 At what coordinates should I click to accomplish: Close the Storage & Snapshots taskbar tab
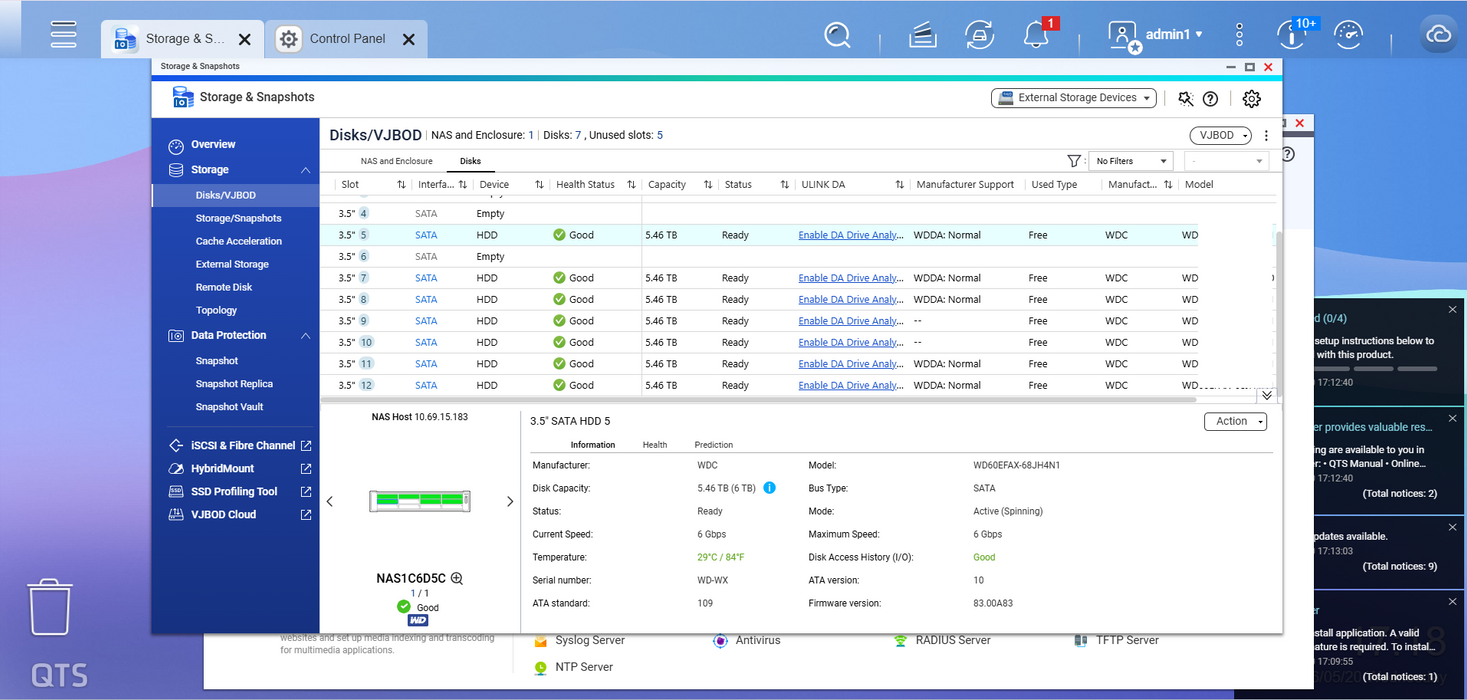coord(244,39)
